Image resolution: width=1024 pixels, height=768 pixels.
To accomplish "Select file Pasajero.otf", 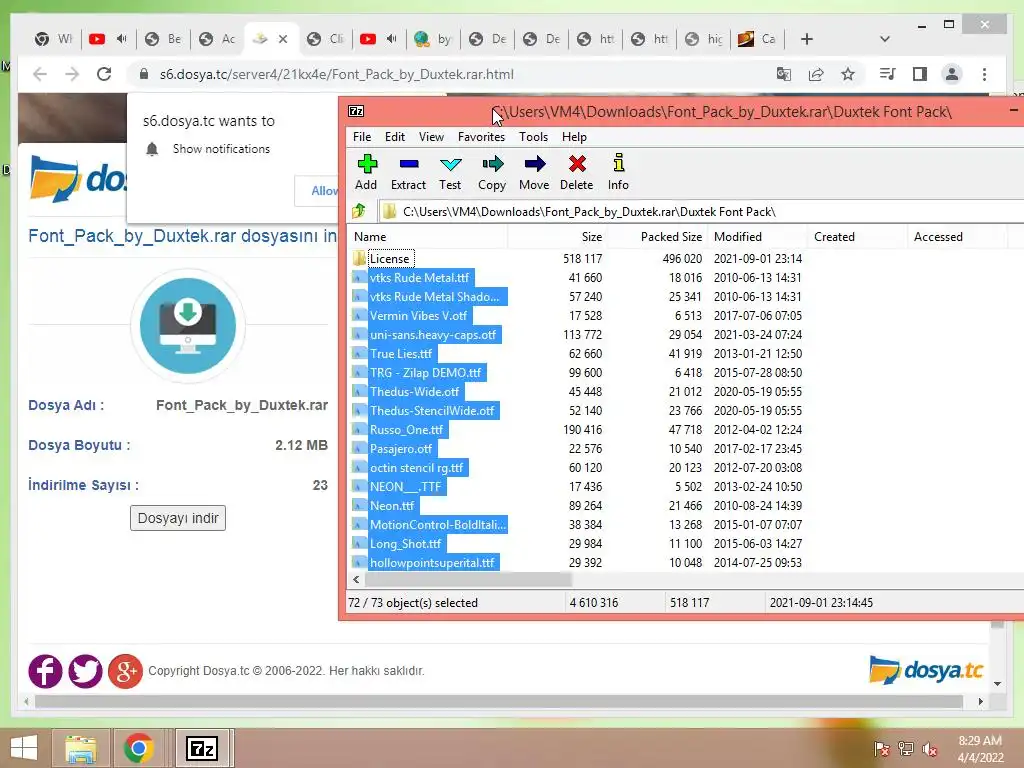I will tap(401, 449).
